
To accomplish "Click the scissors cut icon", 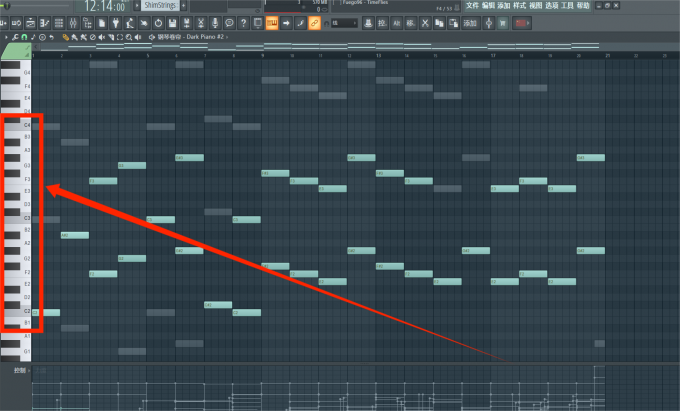I will (x=425, y=23).
